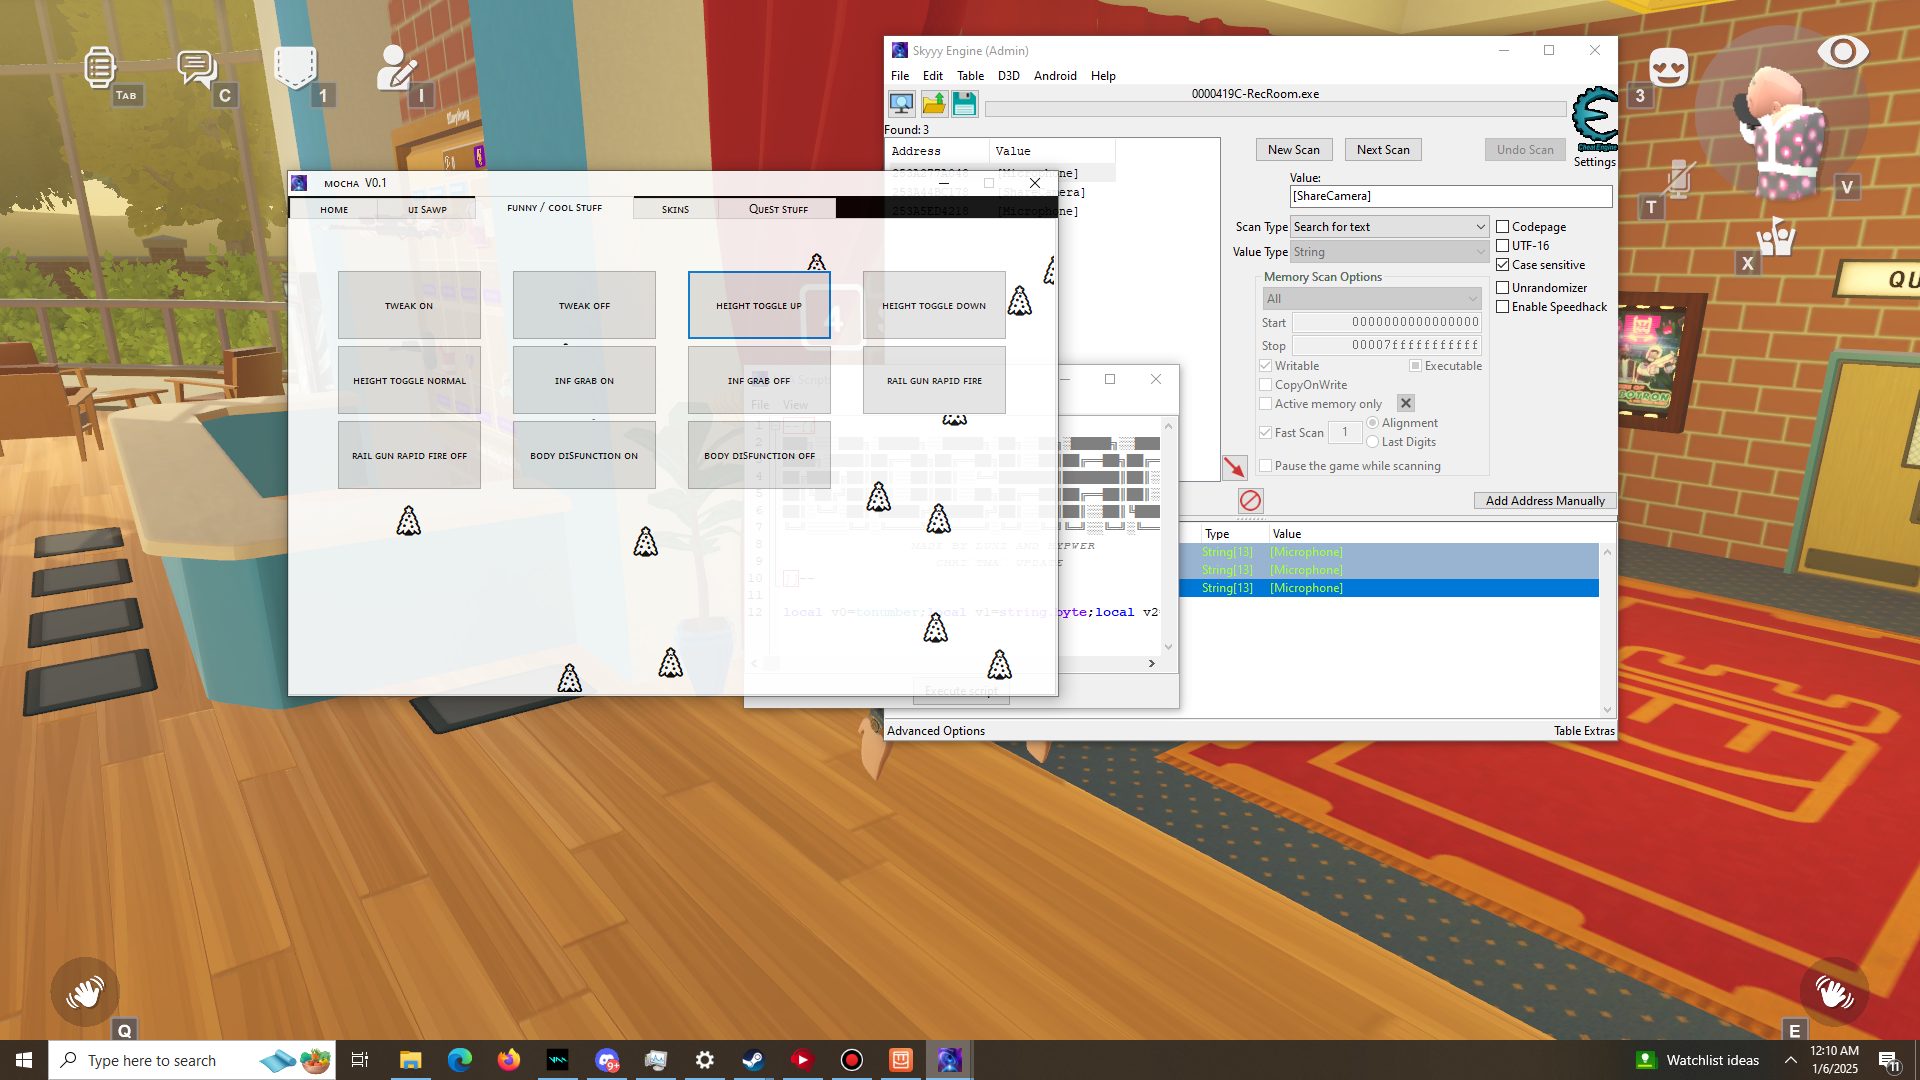Switch to the Quest Stuff tab

tap(778, 209)
